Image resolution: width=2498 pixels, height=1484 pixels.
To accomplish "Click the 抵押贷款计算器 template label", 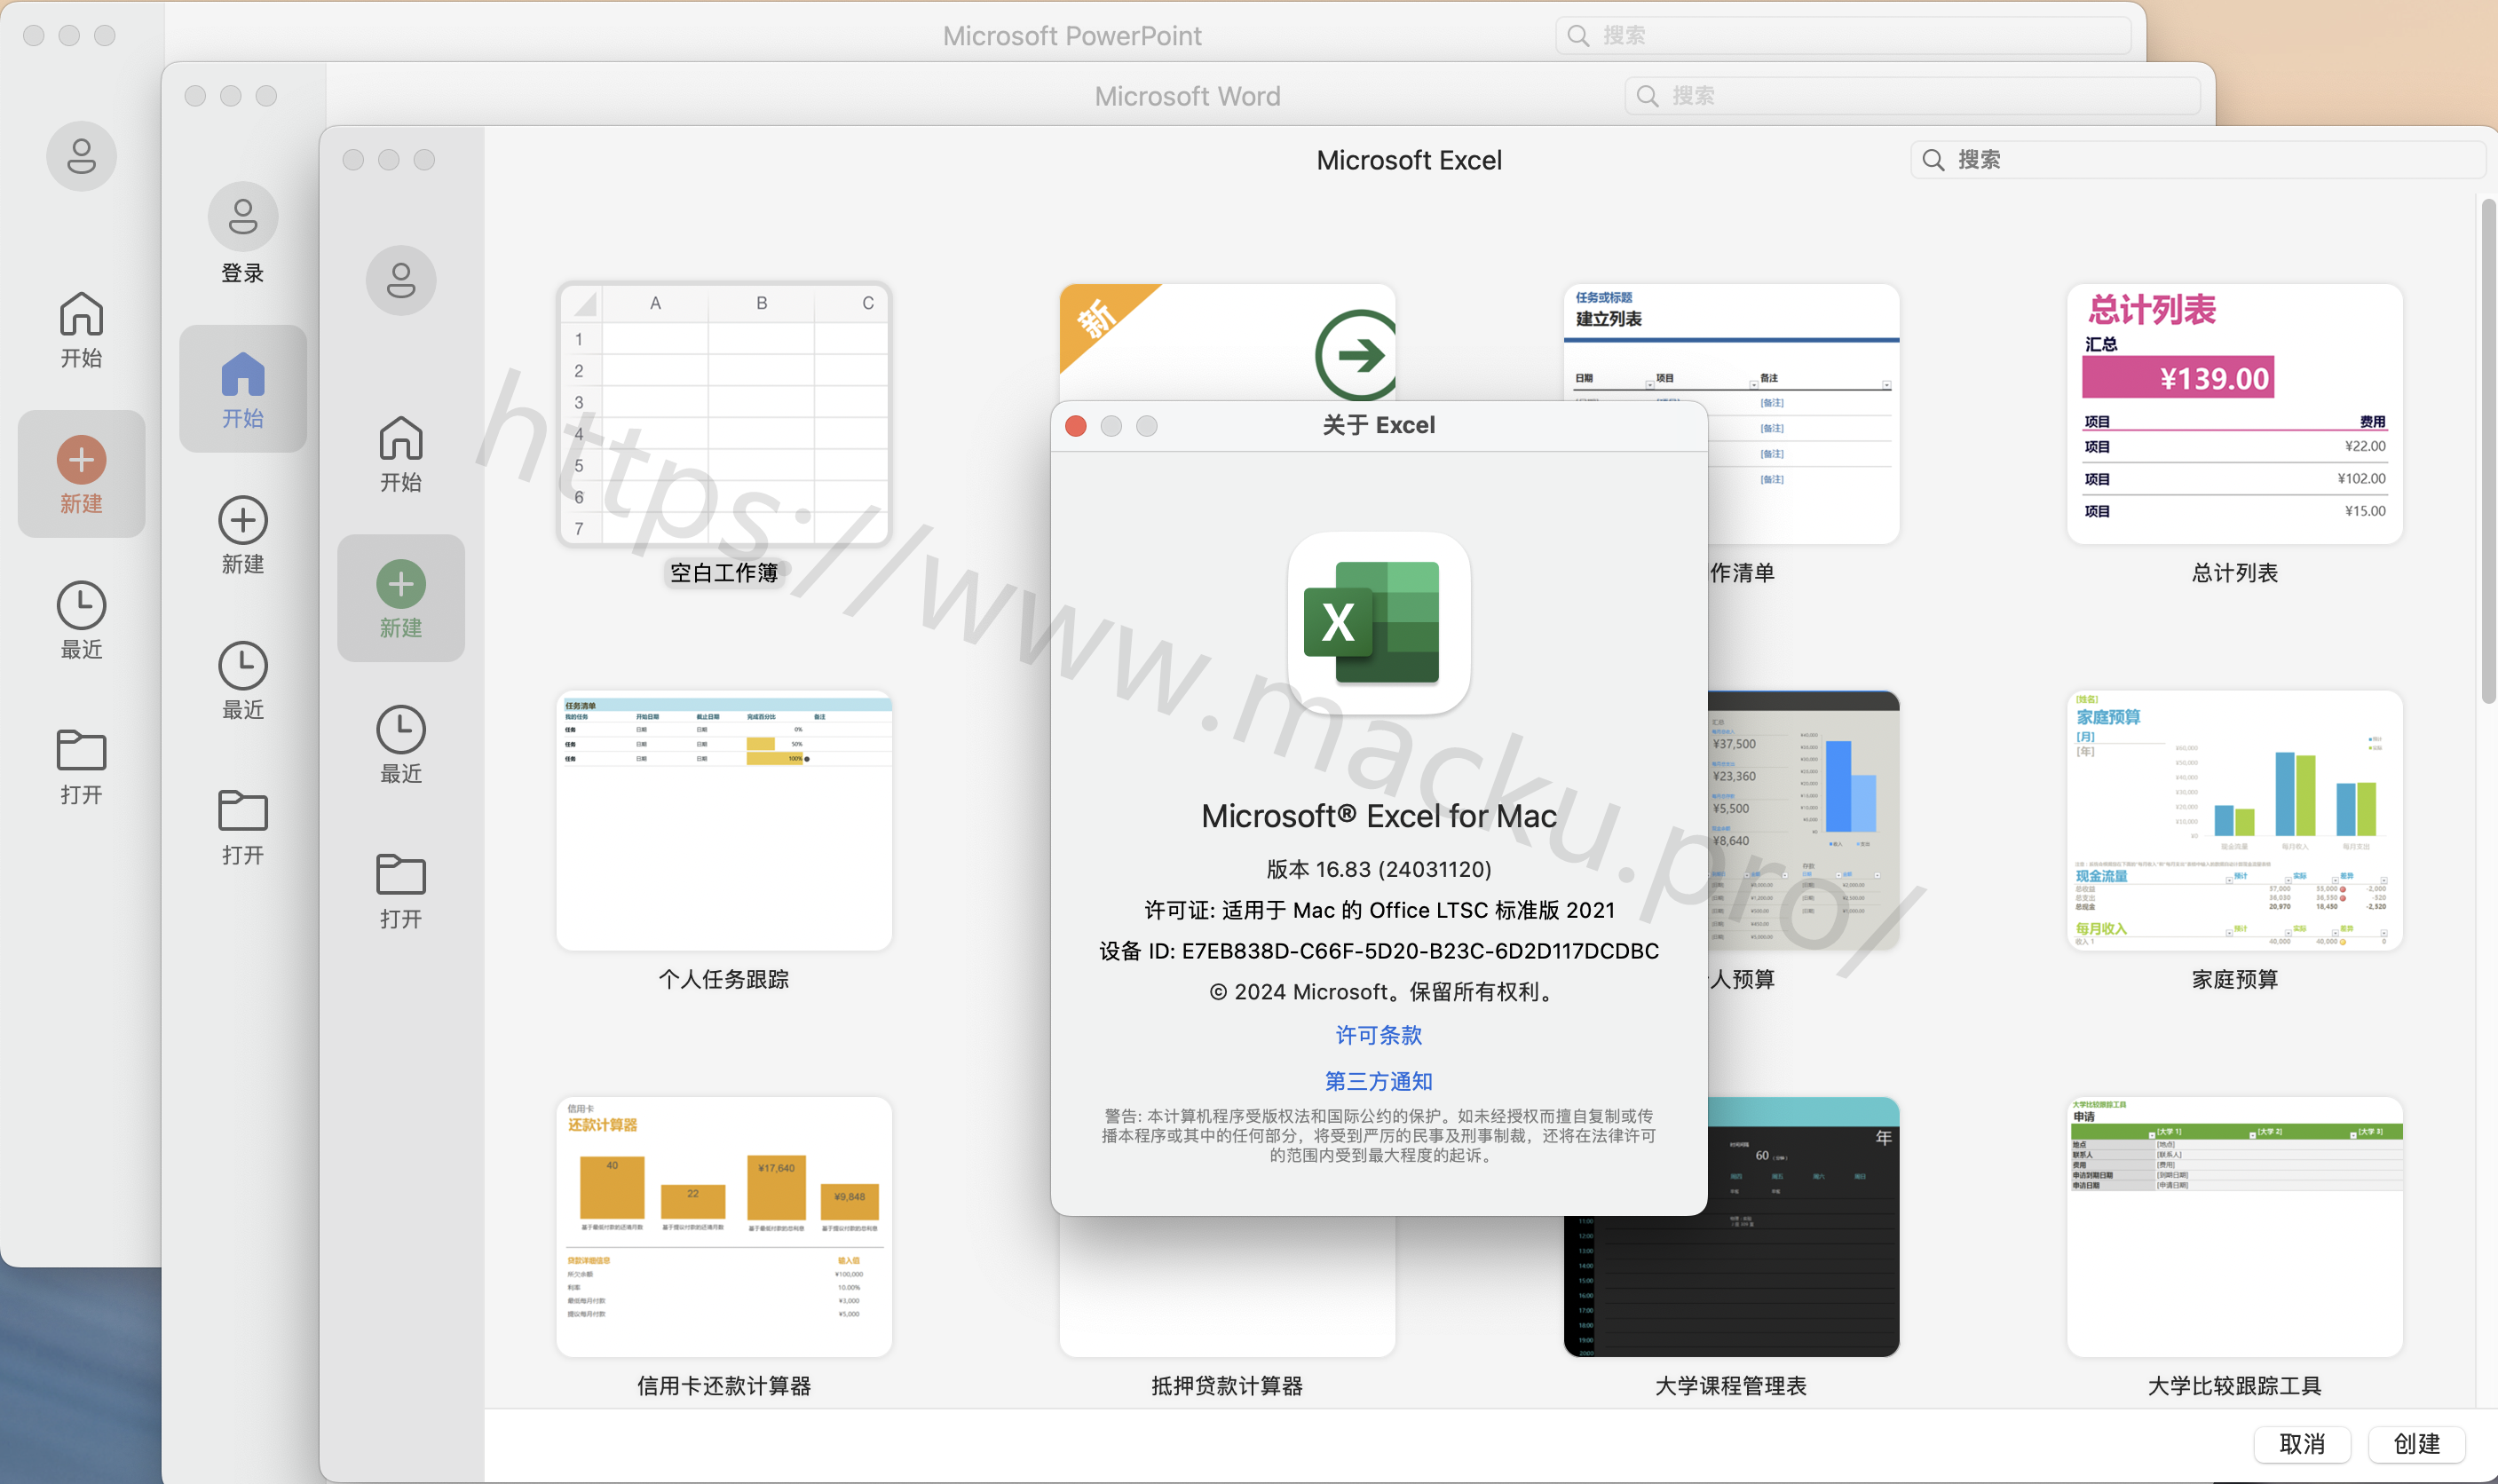I will [1227, 1386].
